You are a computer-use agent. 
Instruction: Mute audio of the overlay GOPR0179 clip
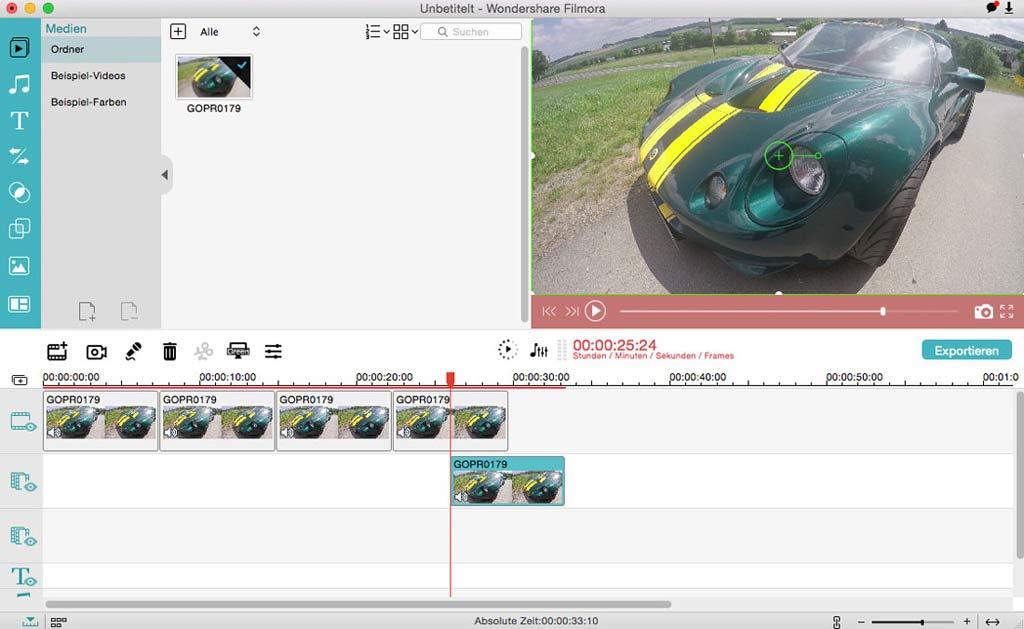[x=461, y=497]
